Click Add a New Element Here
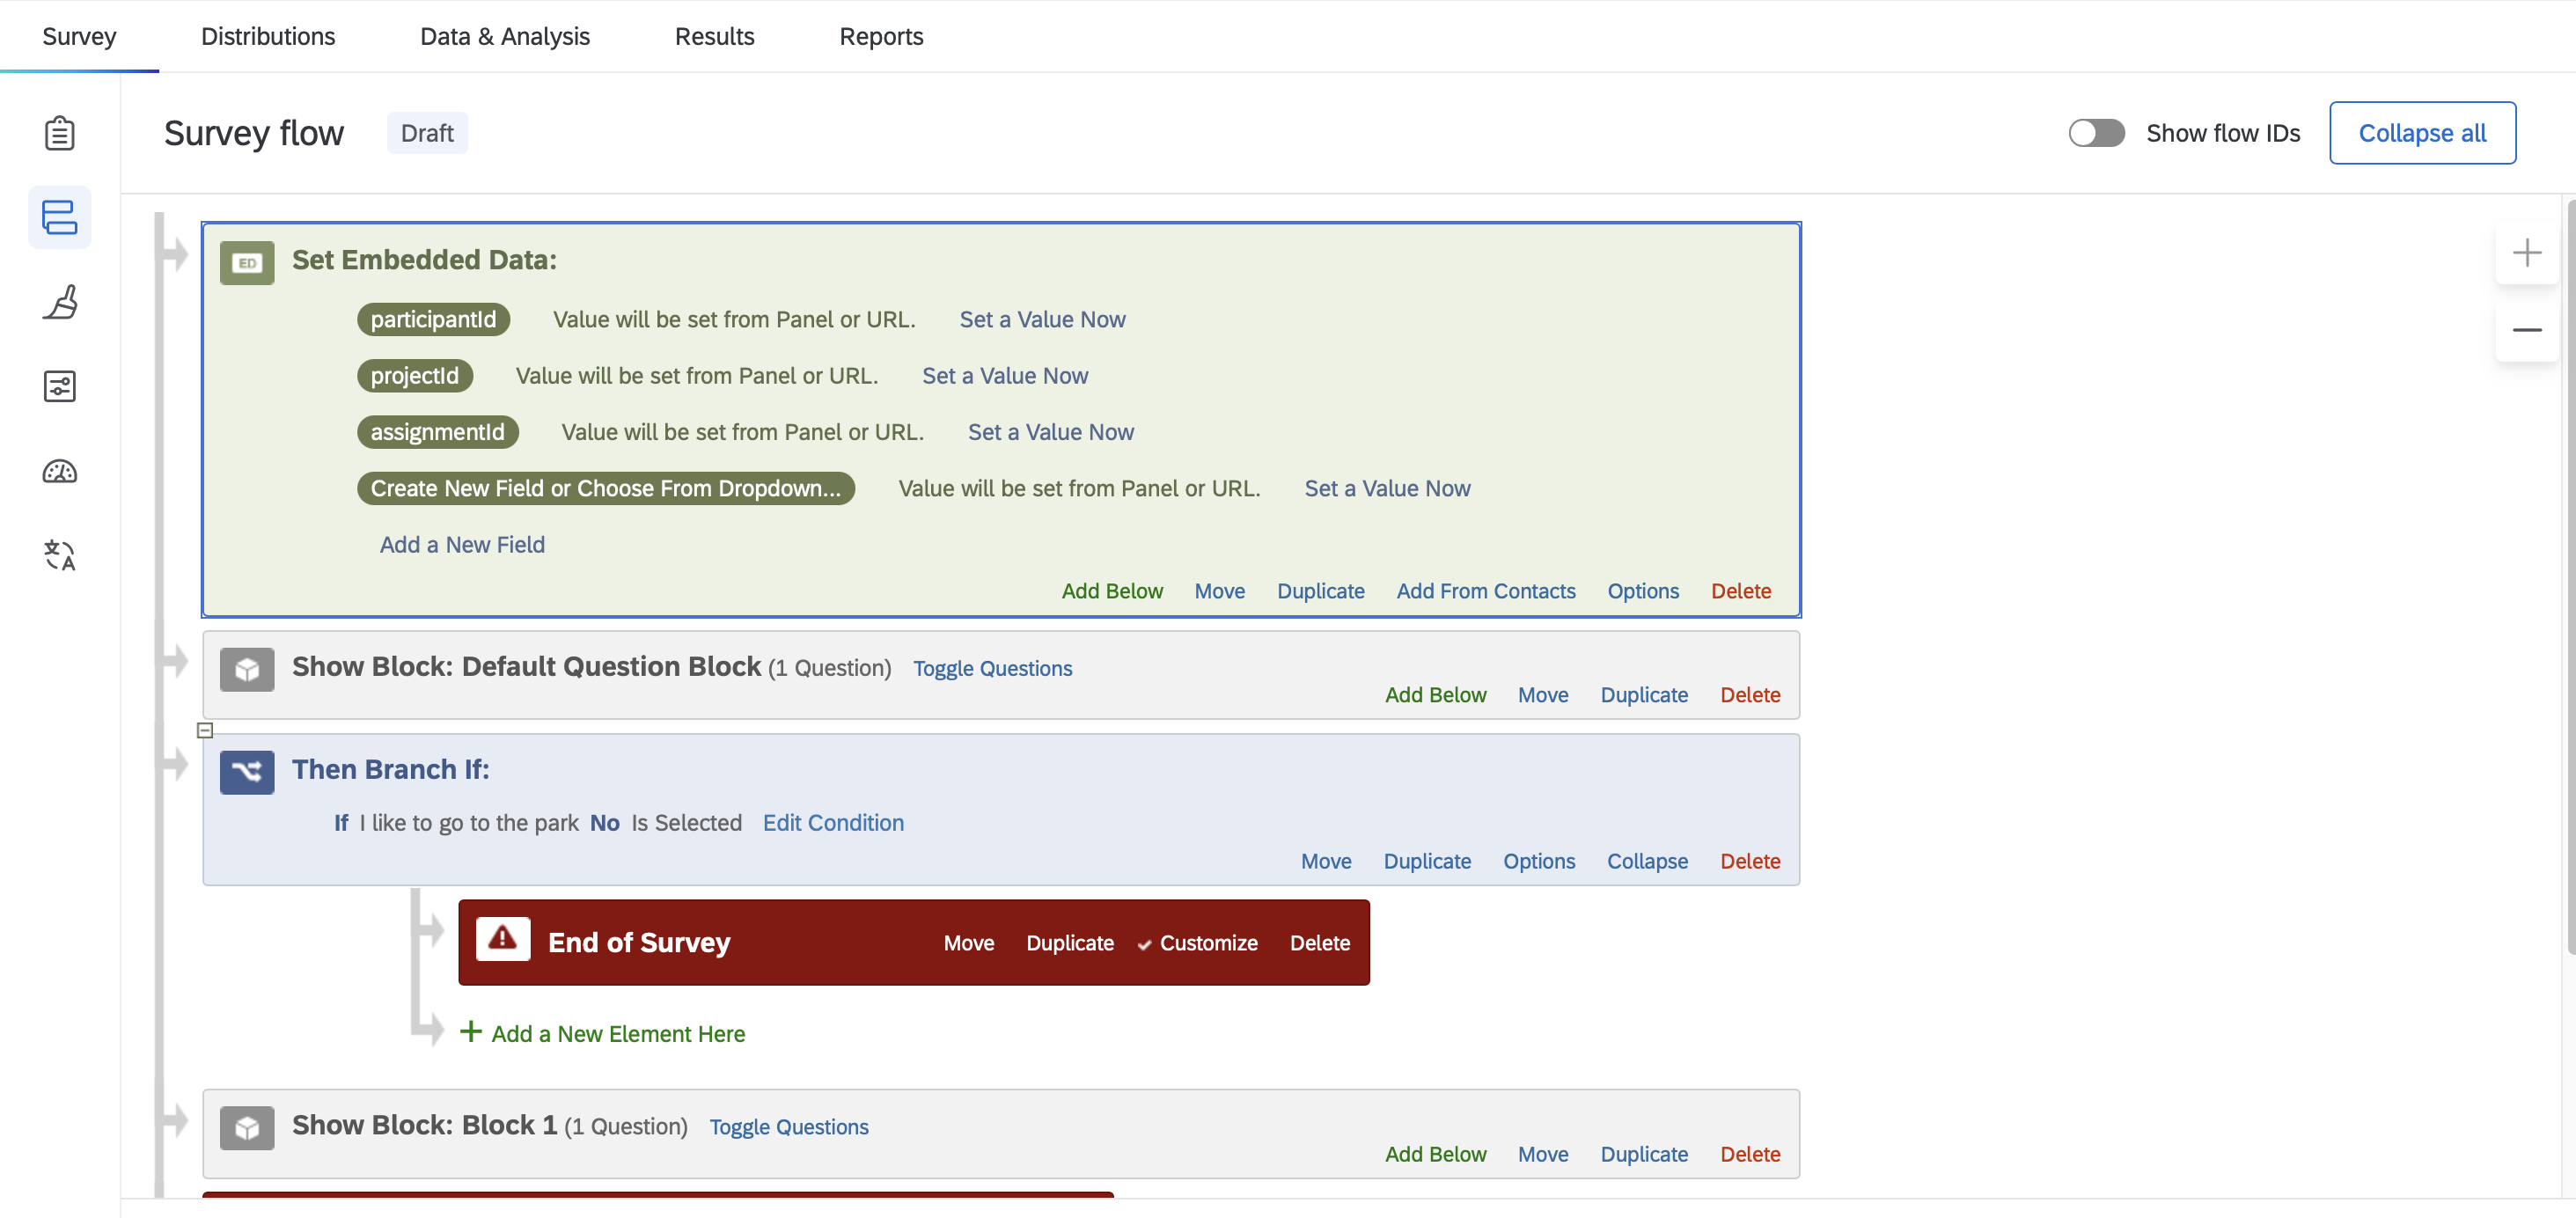 pos(617,1034)
